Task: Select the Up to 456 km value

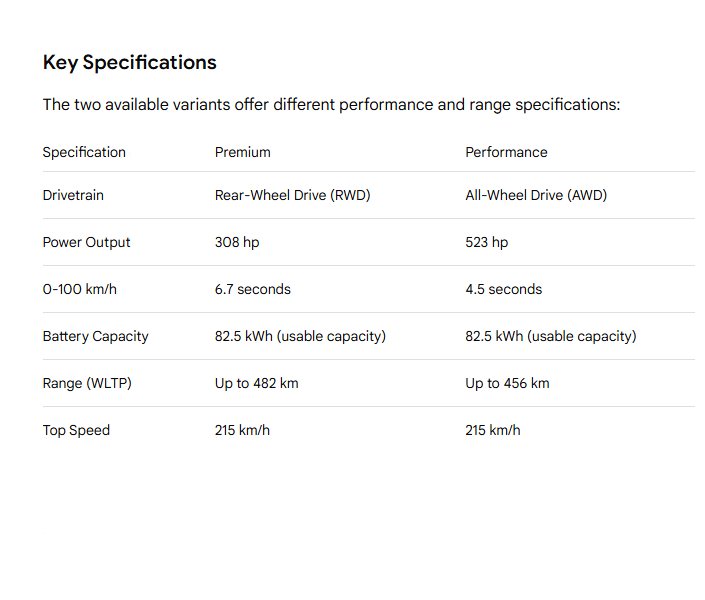Action: point(507,383)
